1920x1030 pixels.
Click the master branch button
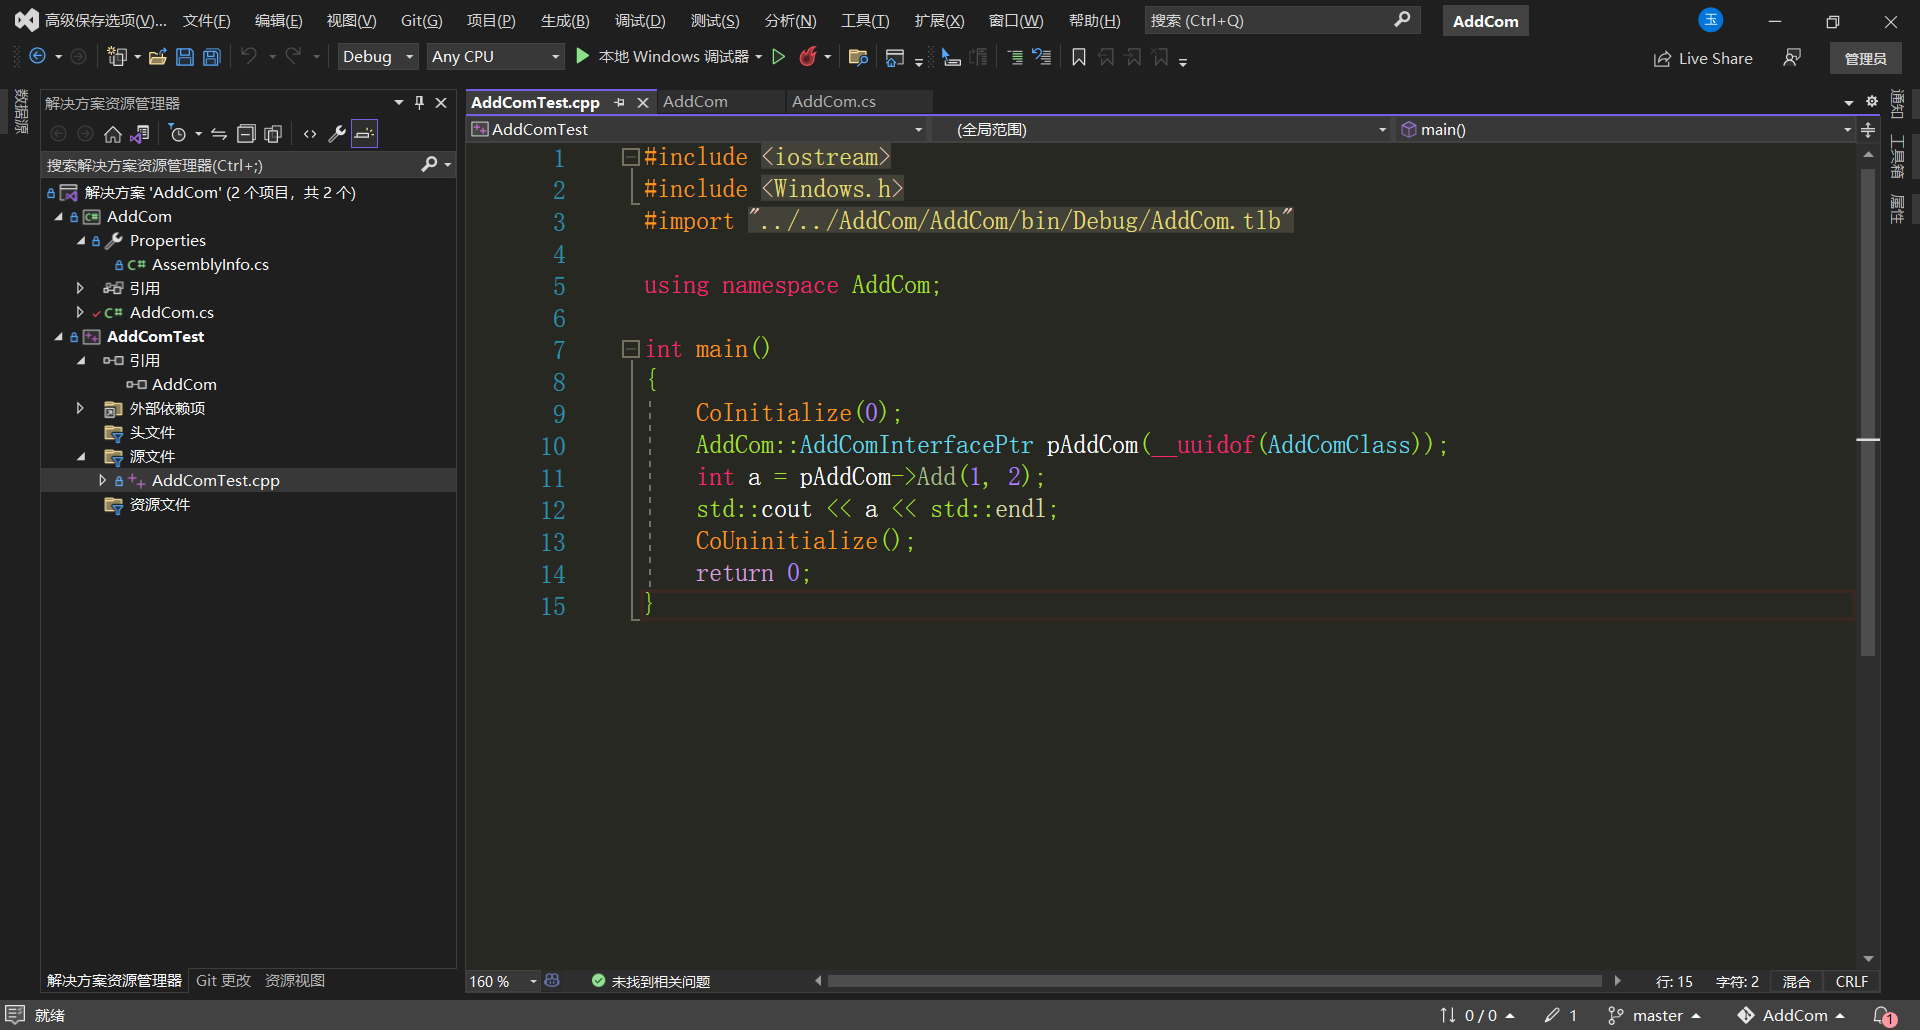pyautogui.click(x=1654, y=1016)
